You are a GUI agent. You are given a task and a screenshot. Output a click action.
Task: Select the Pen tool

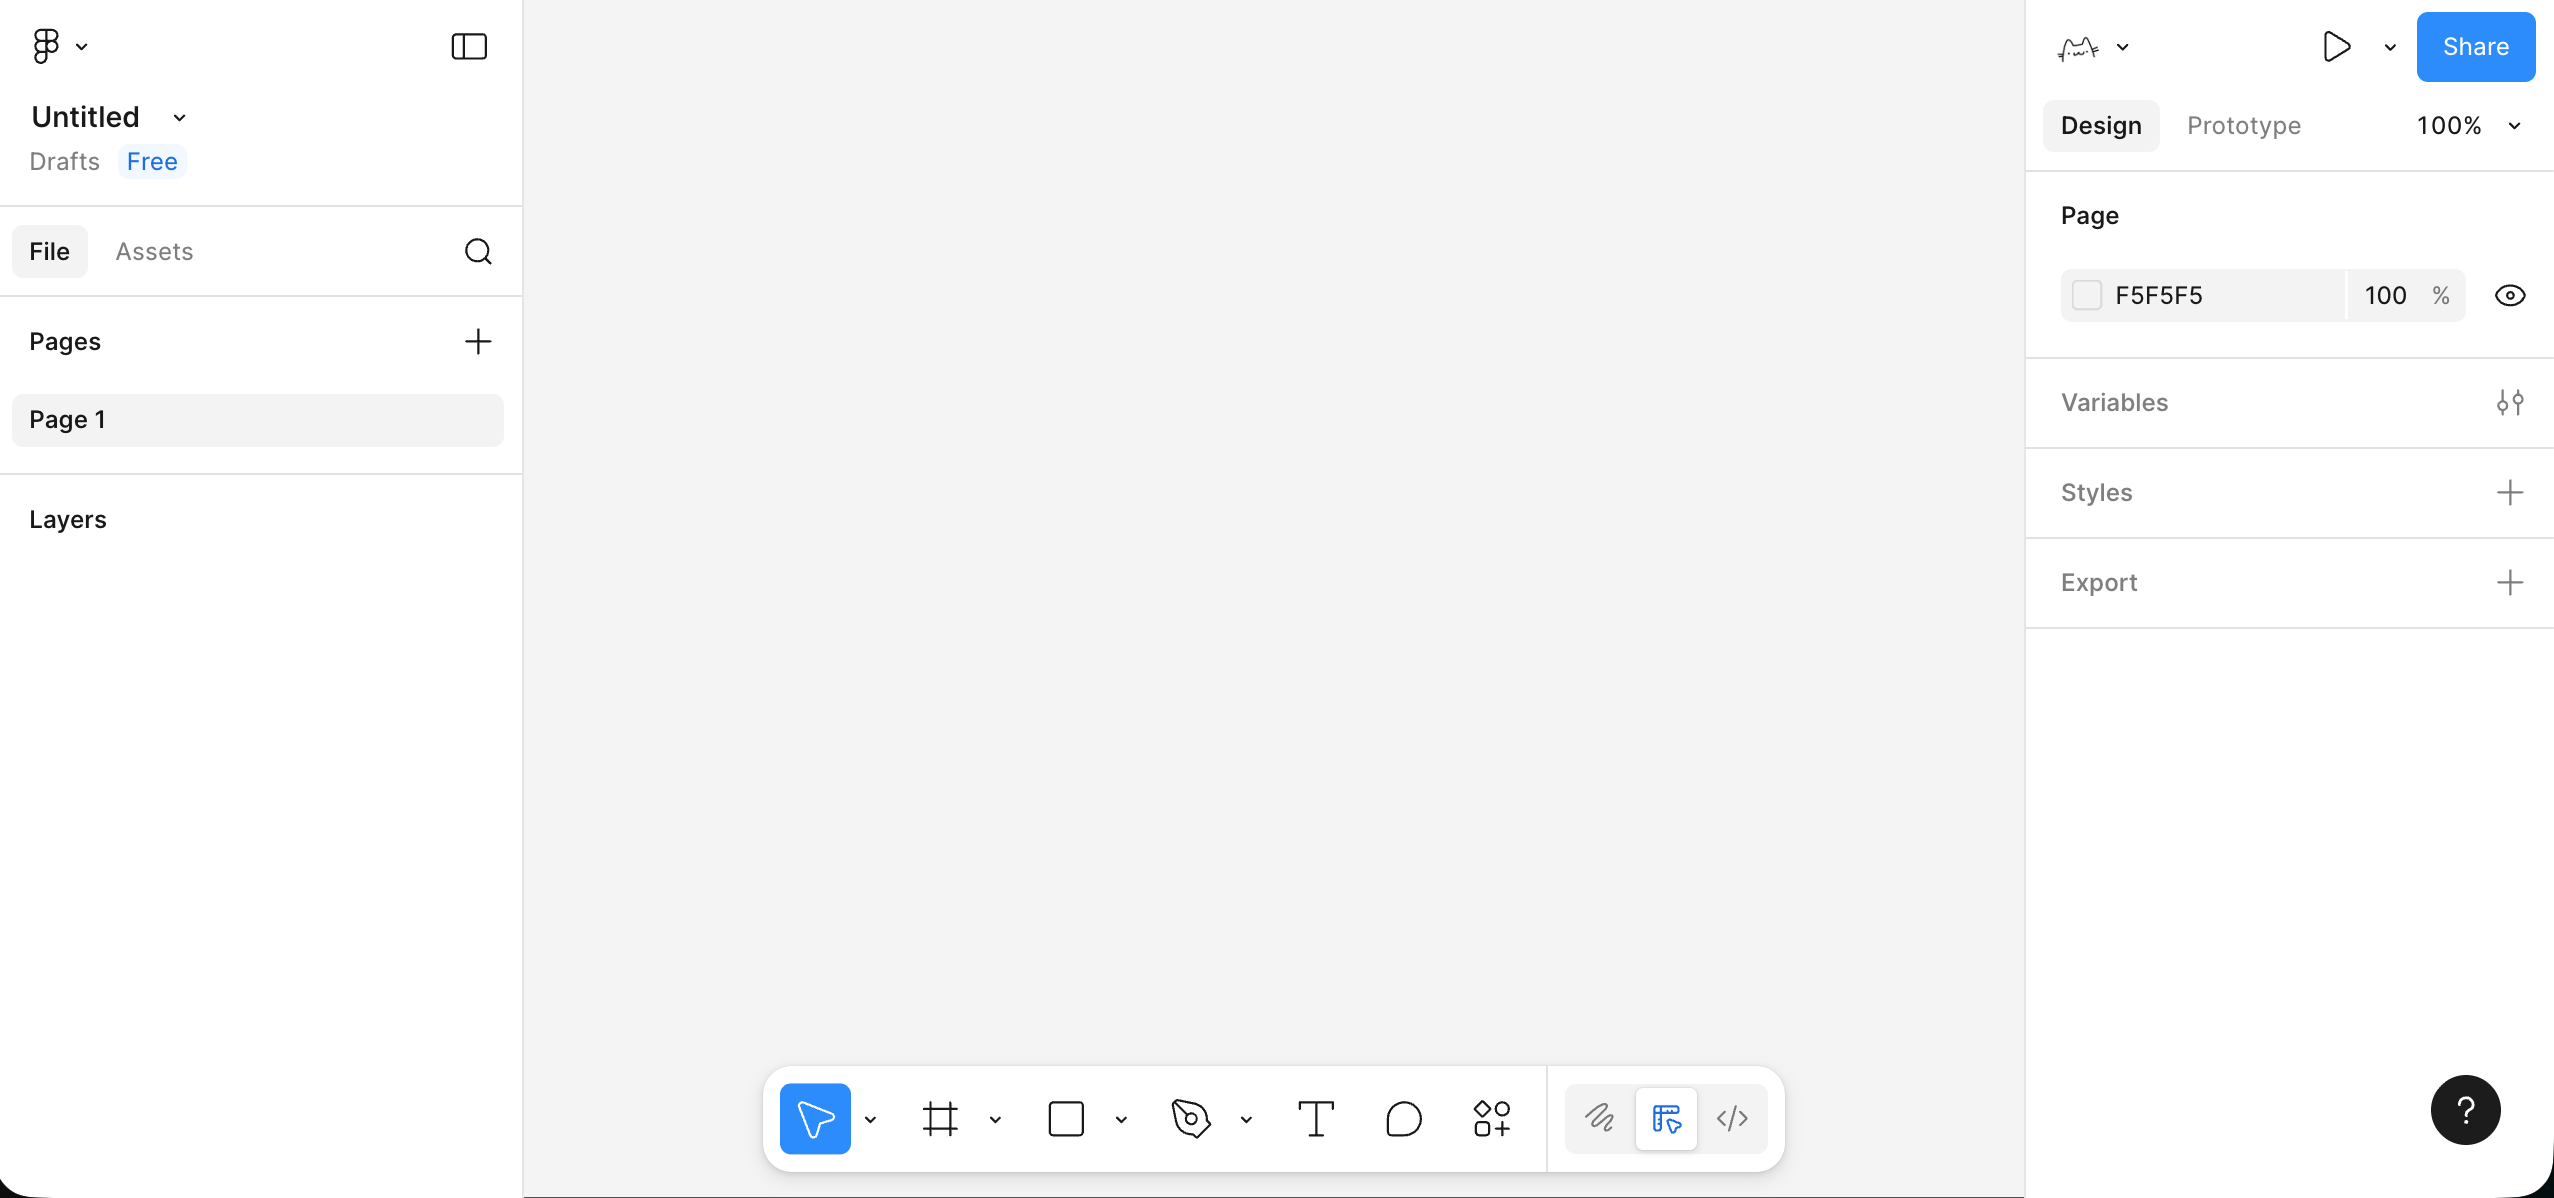pyautogui.click(x=1191, y=1119)
